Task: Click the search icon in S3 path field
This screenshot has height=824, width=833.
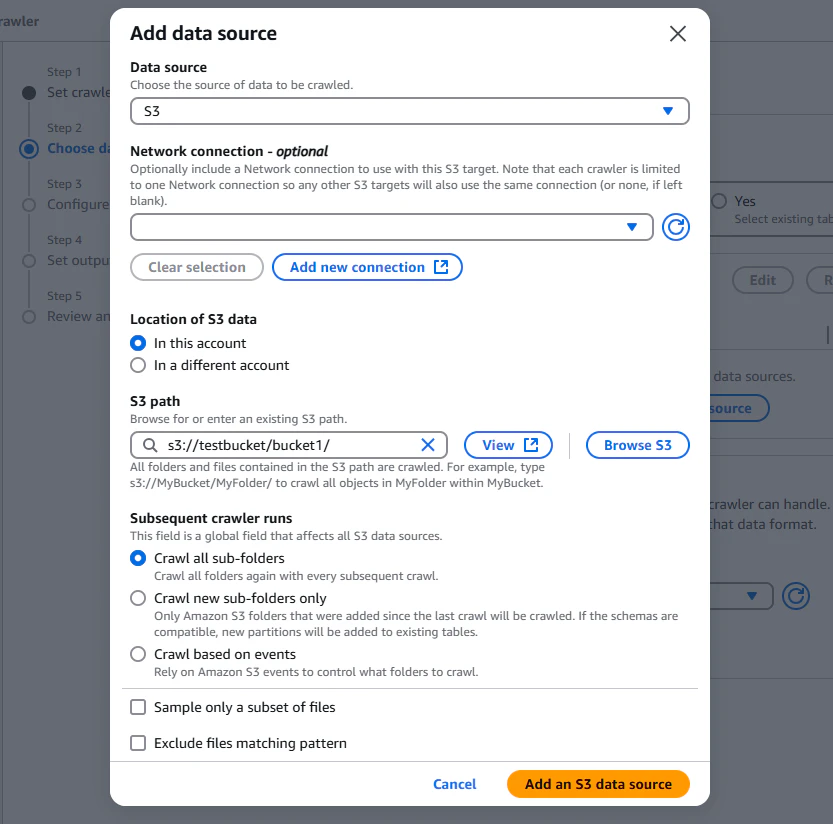Action: 150,445
